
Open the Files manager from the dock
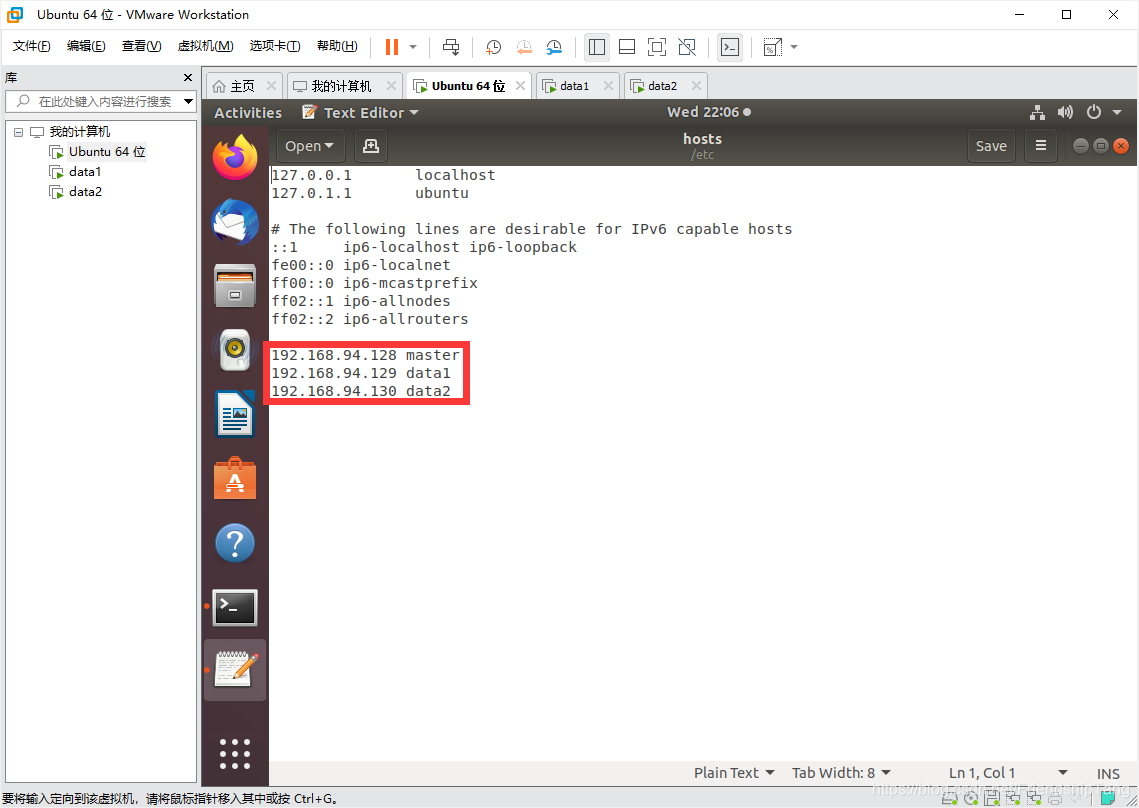pos(235,286)
